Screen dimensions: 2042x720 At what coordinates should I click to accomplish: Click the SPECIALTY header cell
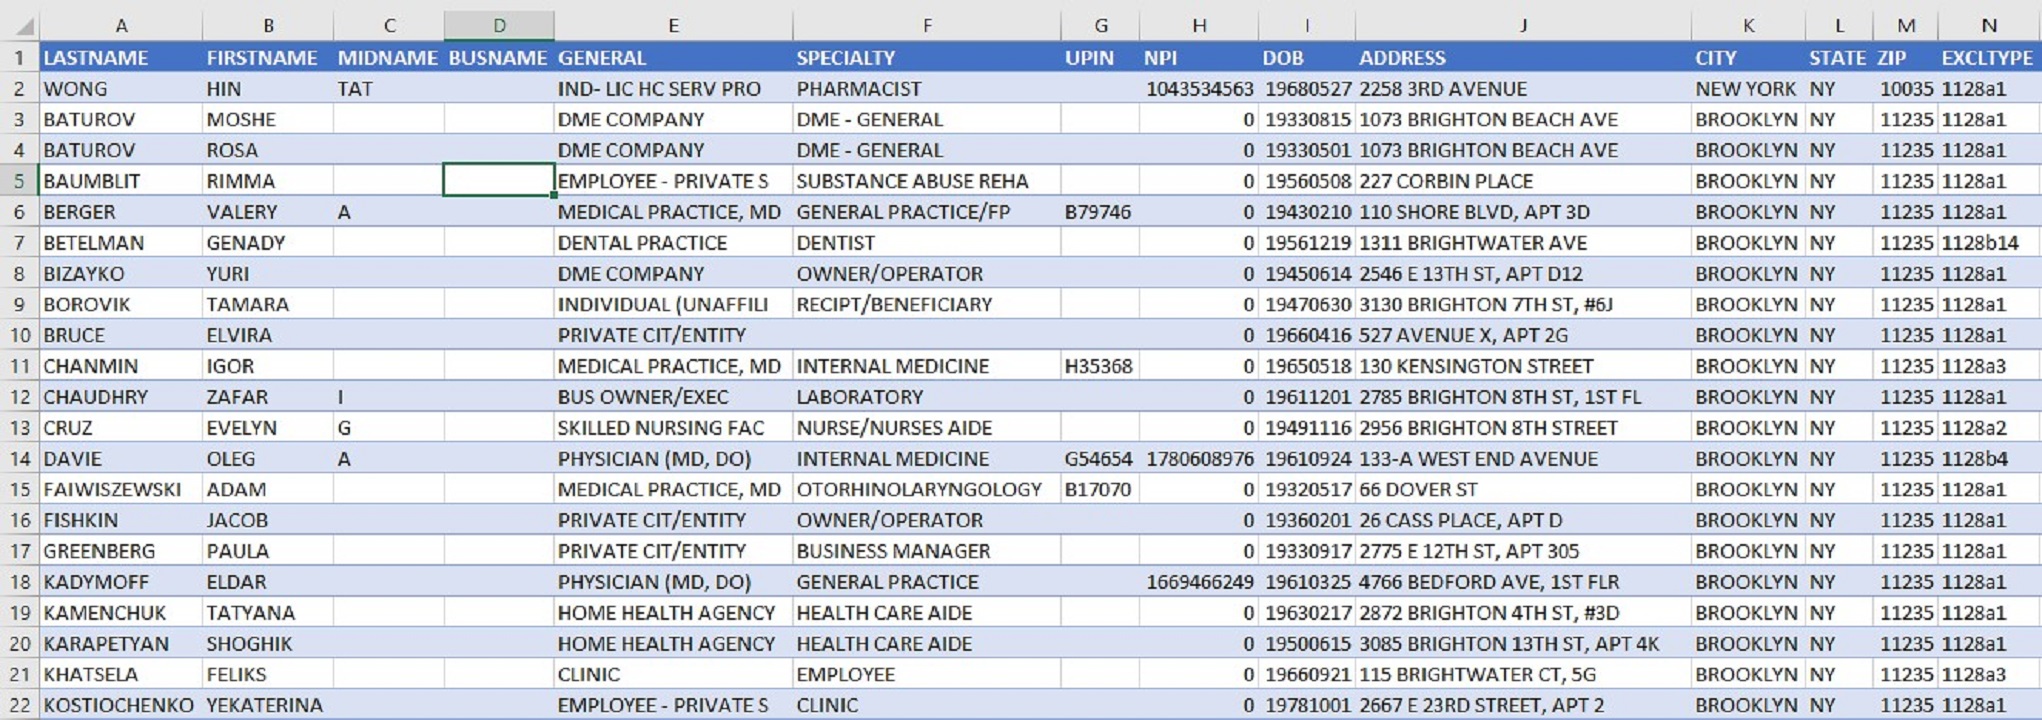[x=846, y=58]
